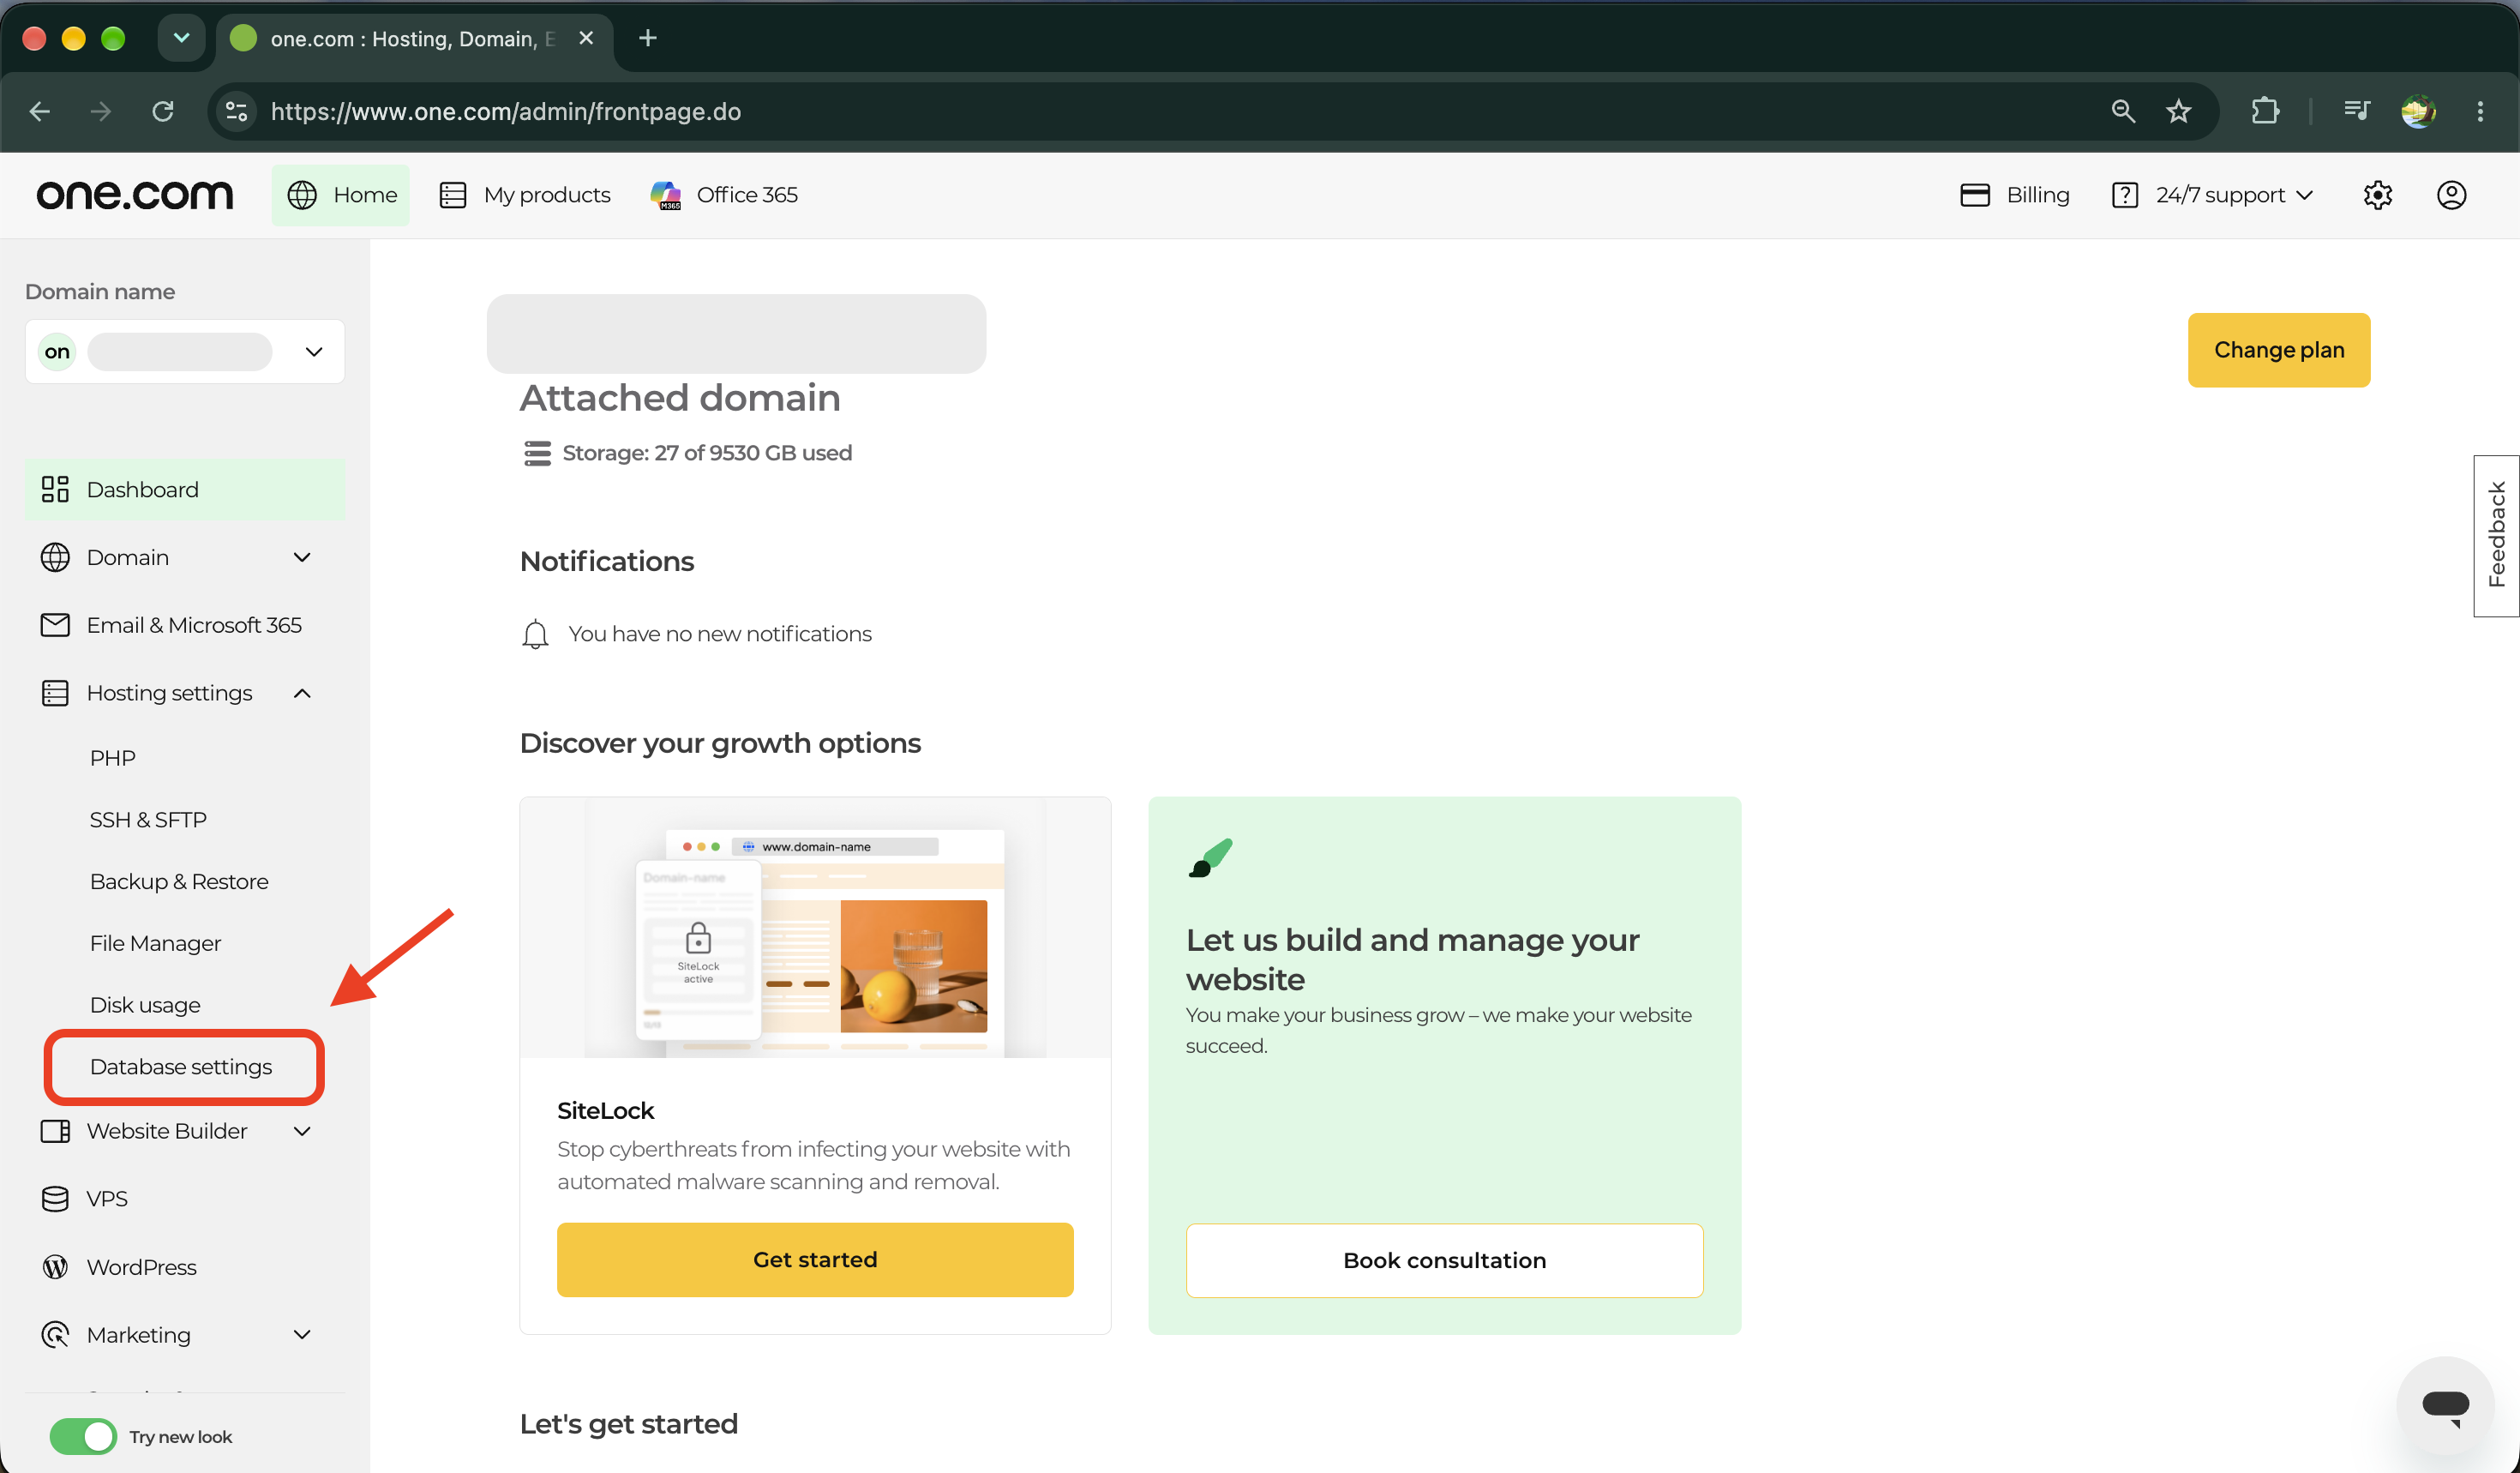
Task: Open the Feedback side tab
Action: click(2497, 535)
